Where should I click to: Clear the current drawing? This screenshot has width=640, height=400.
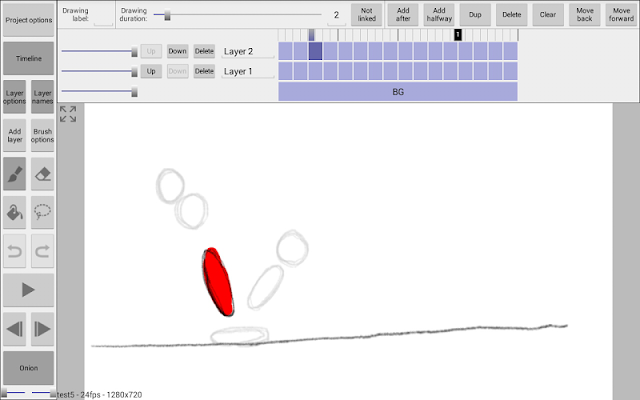[x=548, y=15]
